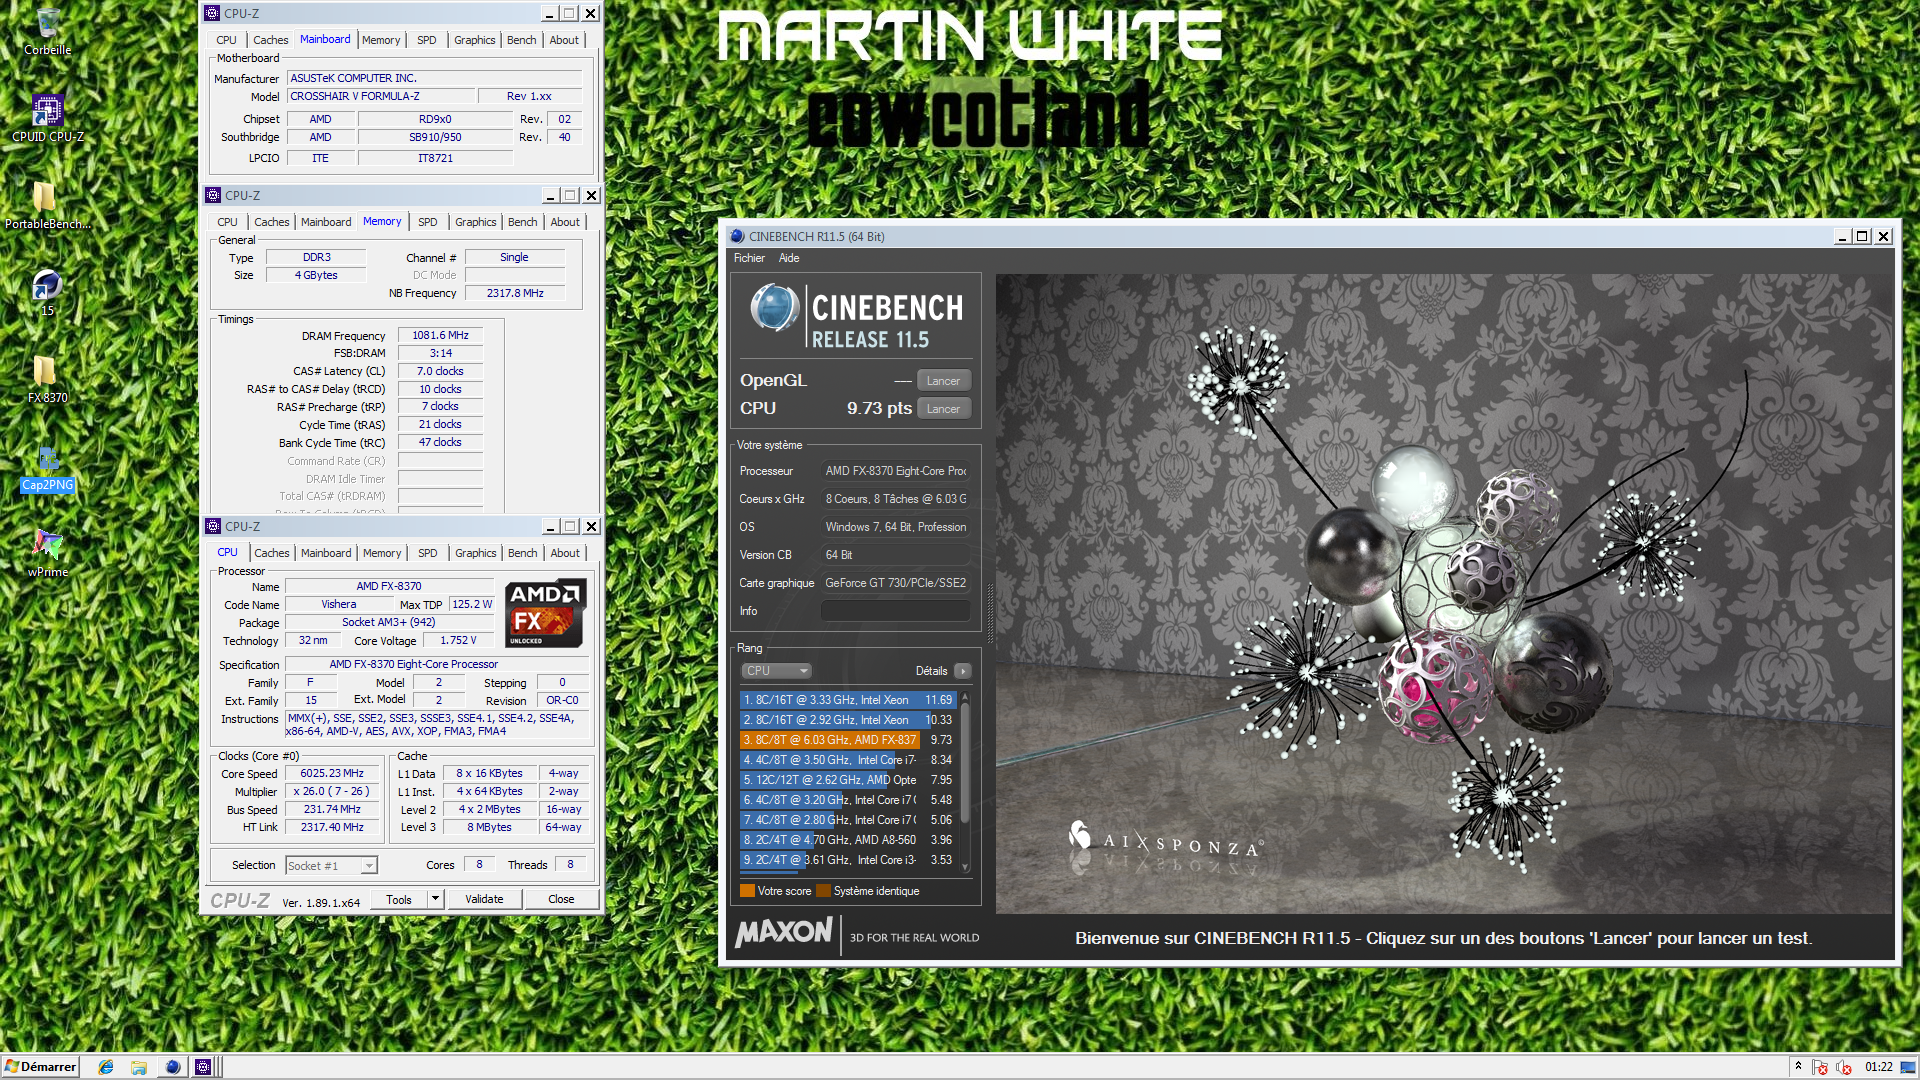Click the MAXON logo in Cinebench footer
Viewport: 1920px width, 1080px height.
tap(784, 932)
